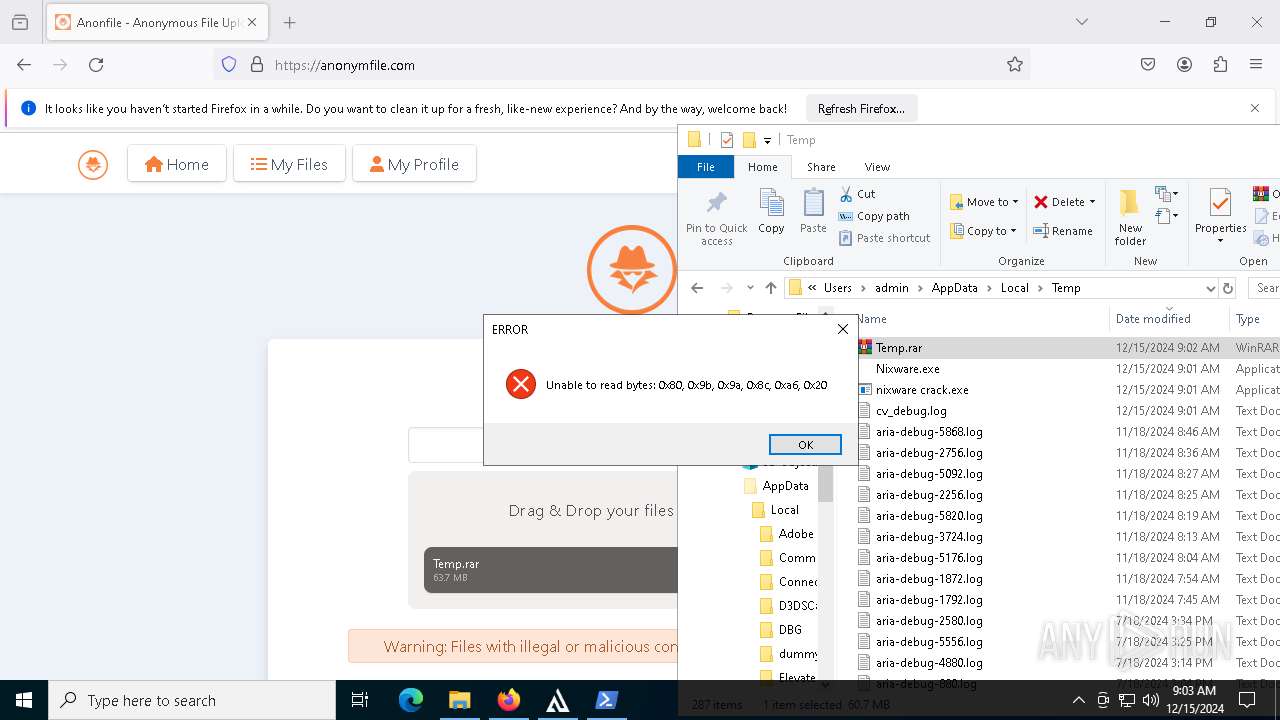Screen dimensions: 1280x720
Task: Open File Explorer from taskbar
Action: 459,700
